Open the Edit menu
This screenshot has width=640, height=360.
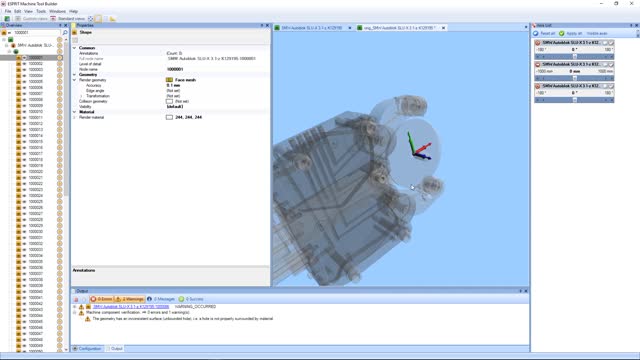pos(18,11)
